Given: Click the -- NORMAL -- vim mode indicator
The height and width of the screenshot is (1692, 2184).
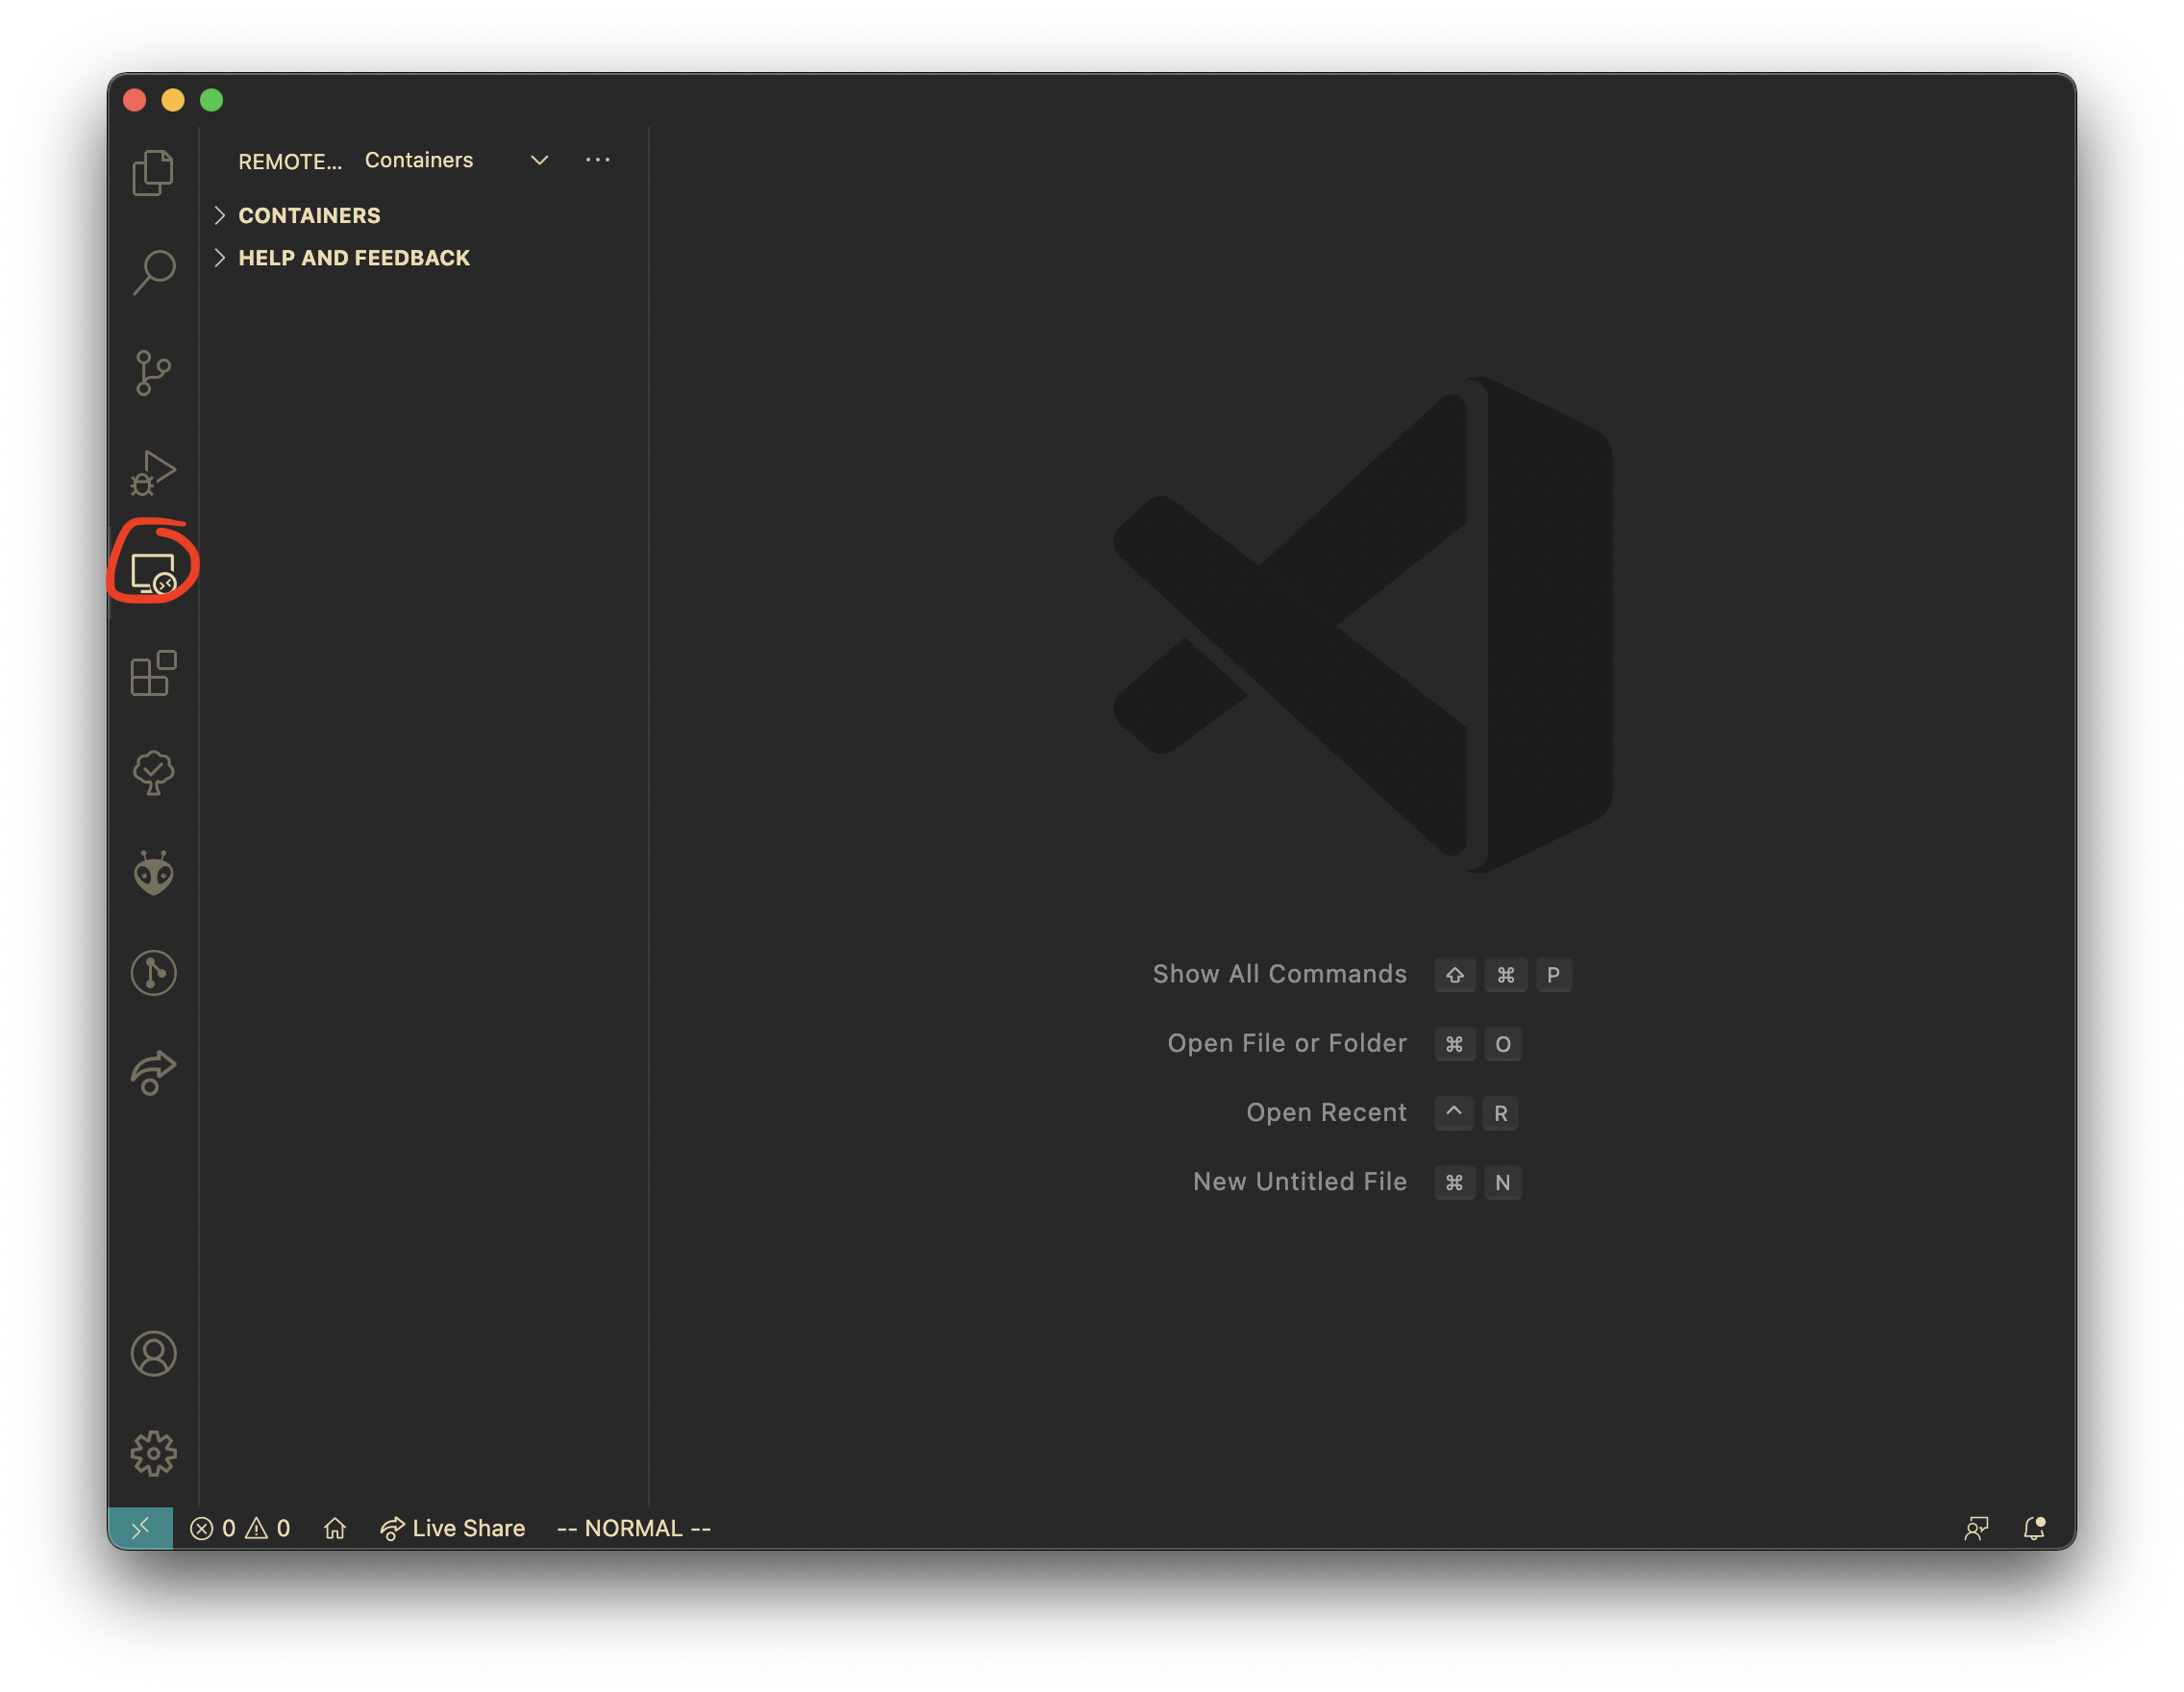Looking at the screenshot, I should pos(633,1528).
